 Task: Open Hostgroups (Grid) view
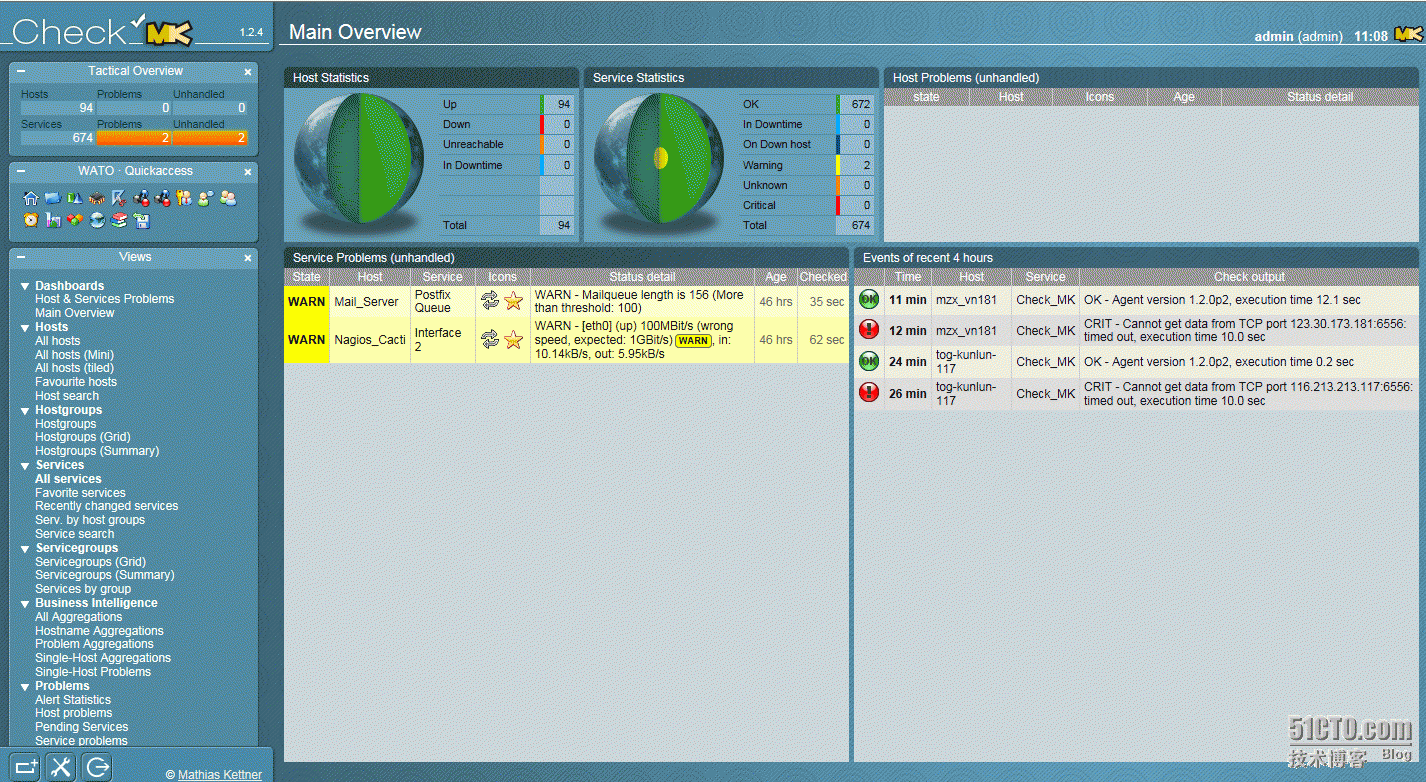tap(83, 437)
